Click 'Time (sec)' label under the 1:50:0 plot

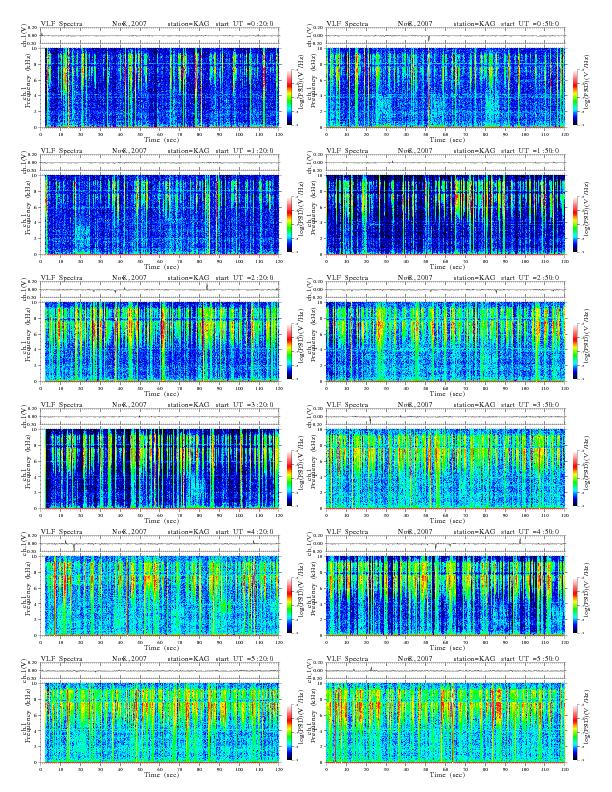click(x=448, y=267)
